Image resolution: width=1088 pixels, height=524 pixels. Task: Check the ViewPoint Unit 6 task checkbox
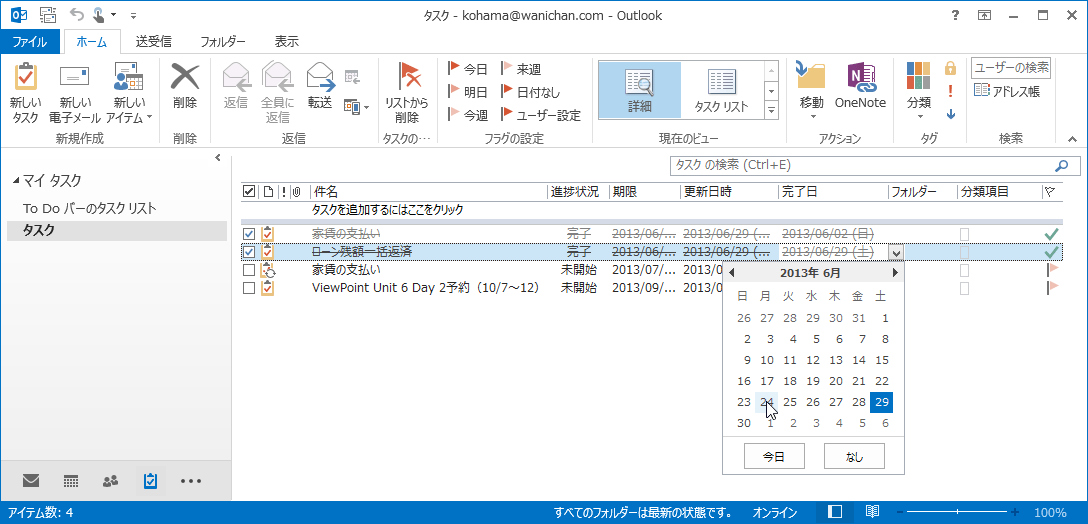coord(249,287)
